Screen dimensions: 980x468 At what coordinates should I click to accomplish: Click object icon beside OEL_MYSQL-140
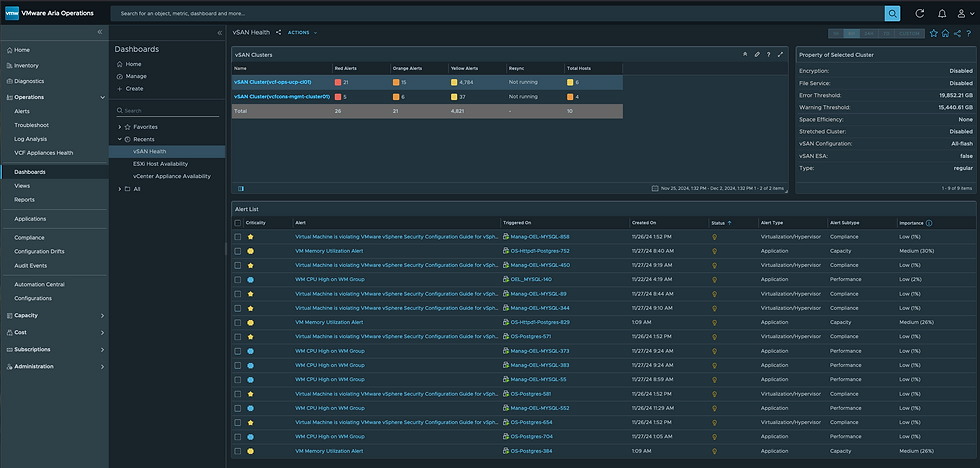(x=506, y=279)
